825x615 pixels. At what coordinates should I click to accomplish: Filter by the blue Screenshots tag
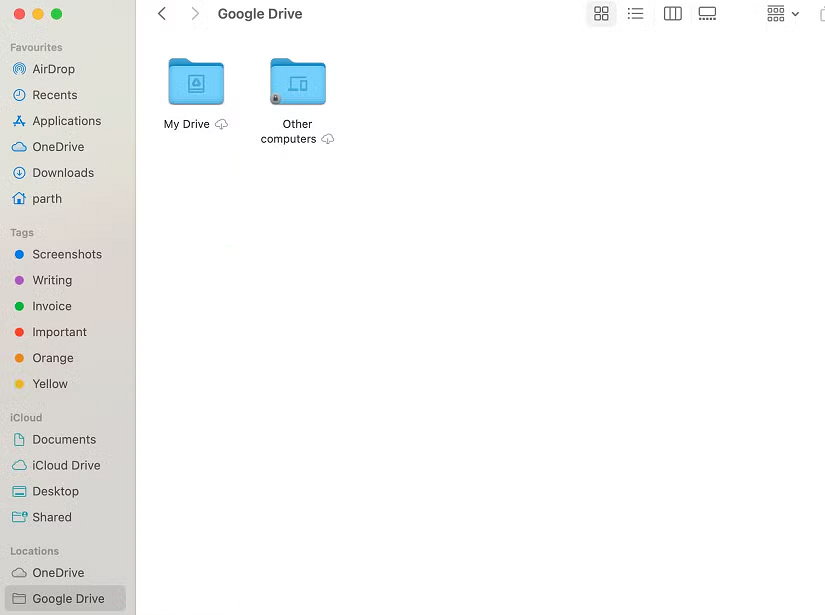click(x=67, y=254)
